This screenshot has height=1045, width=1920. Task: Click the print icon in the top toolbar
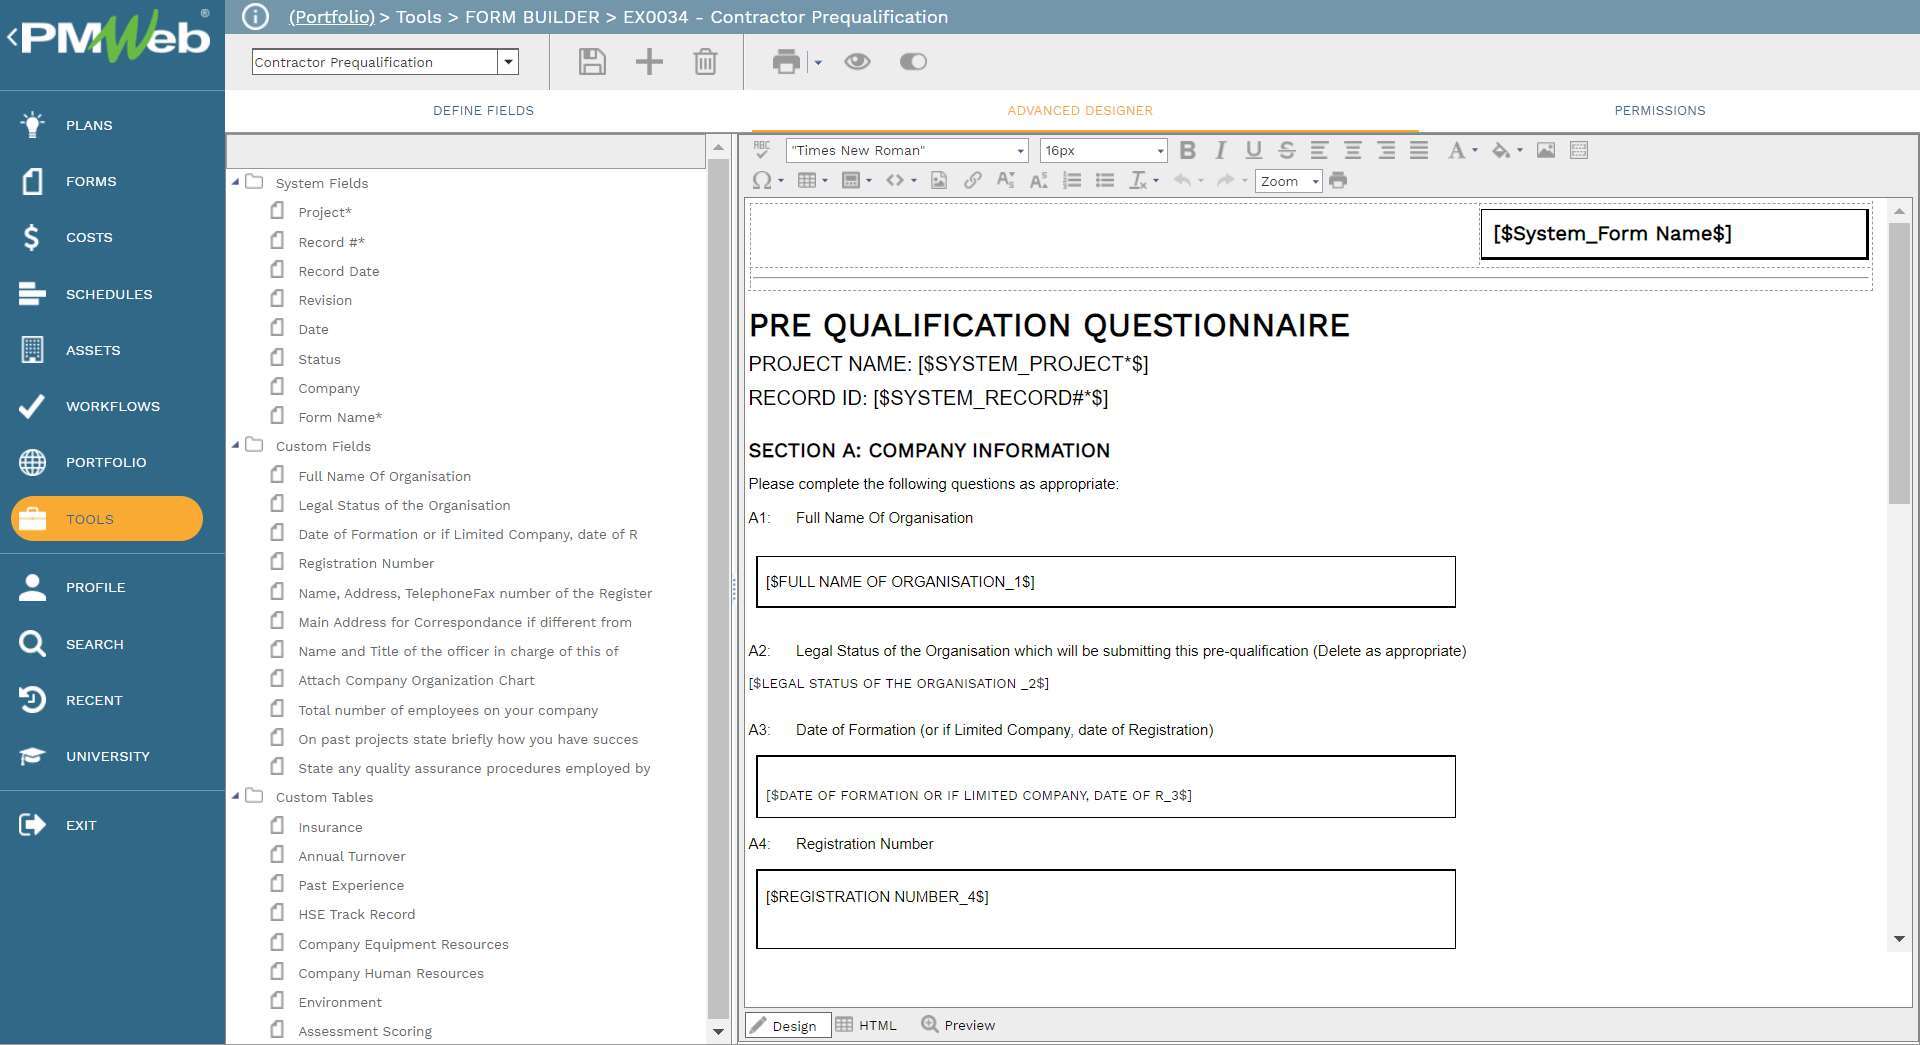coord(786,61)
